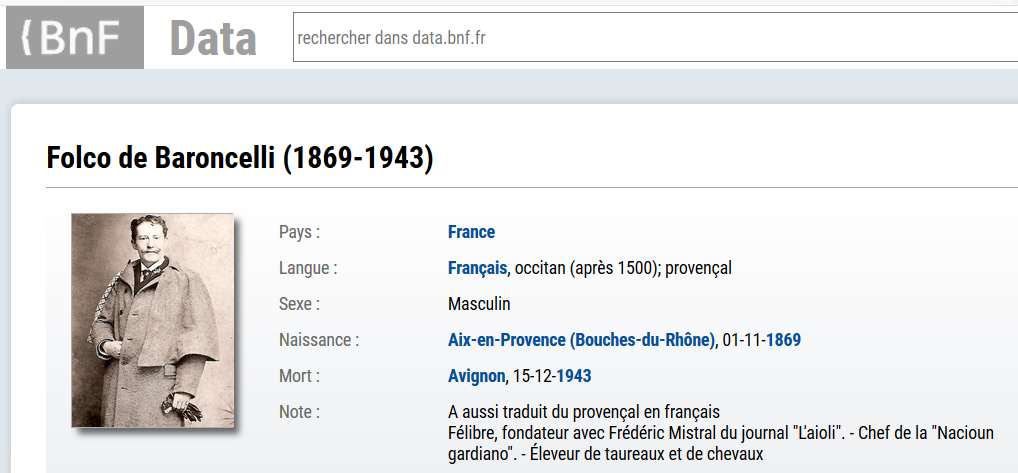Click the 1869 year link in Naissance row

[783, 340]
